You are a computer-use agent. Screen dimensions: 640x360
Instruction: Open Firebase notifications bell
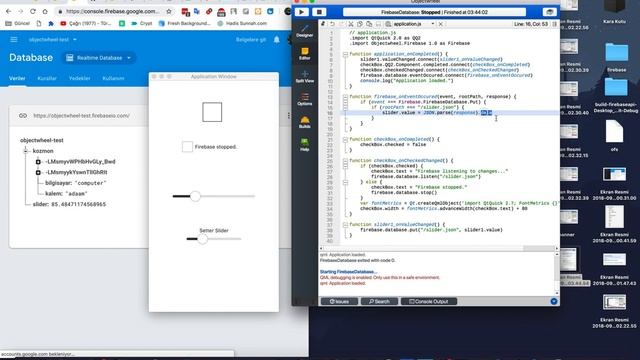(277, 40)
